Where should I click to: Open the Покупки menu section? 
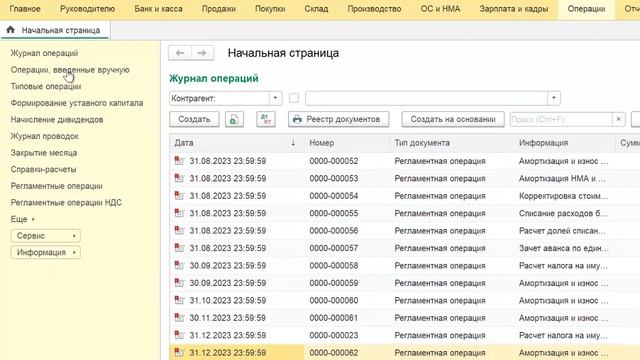270,9
